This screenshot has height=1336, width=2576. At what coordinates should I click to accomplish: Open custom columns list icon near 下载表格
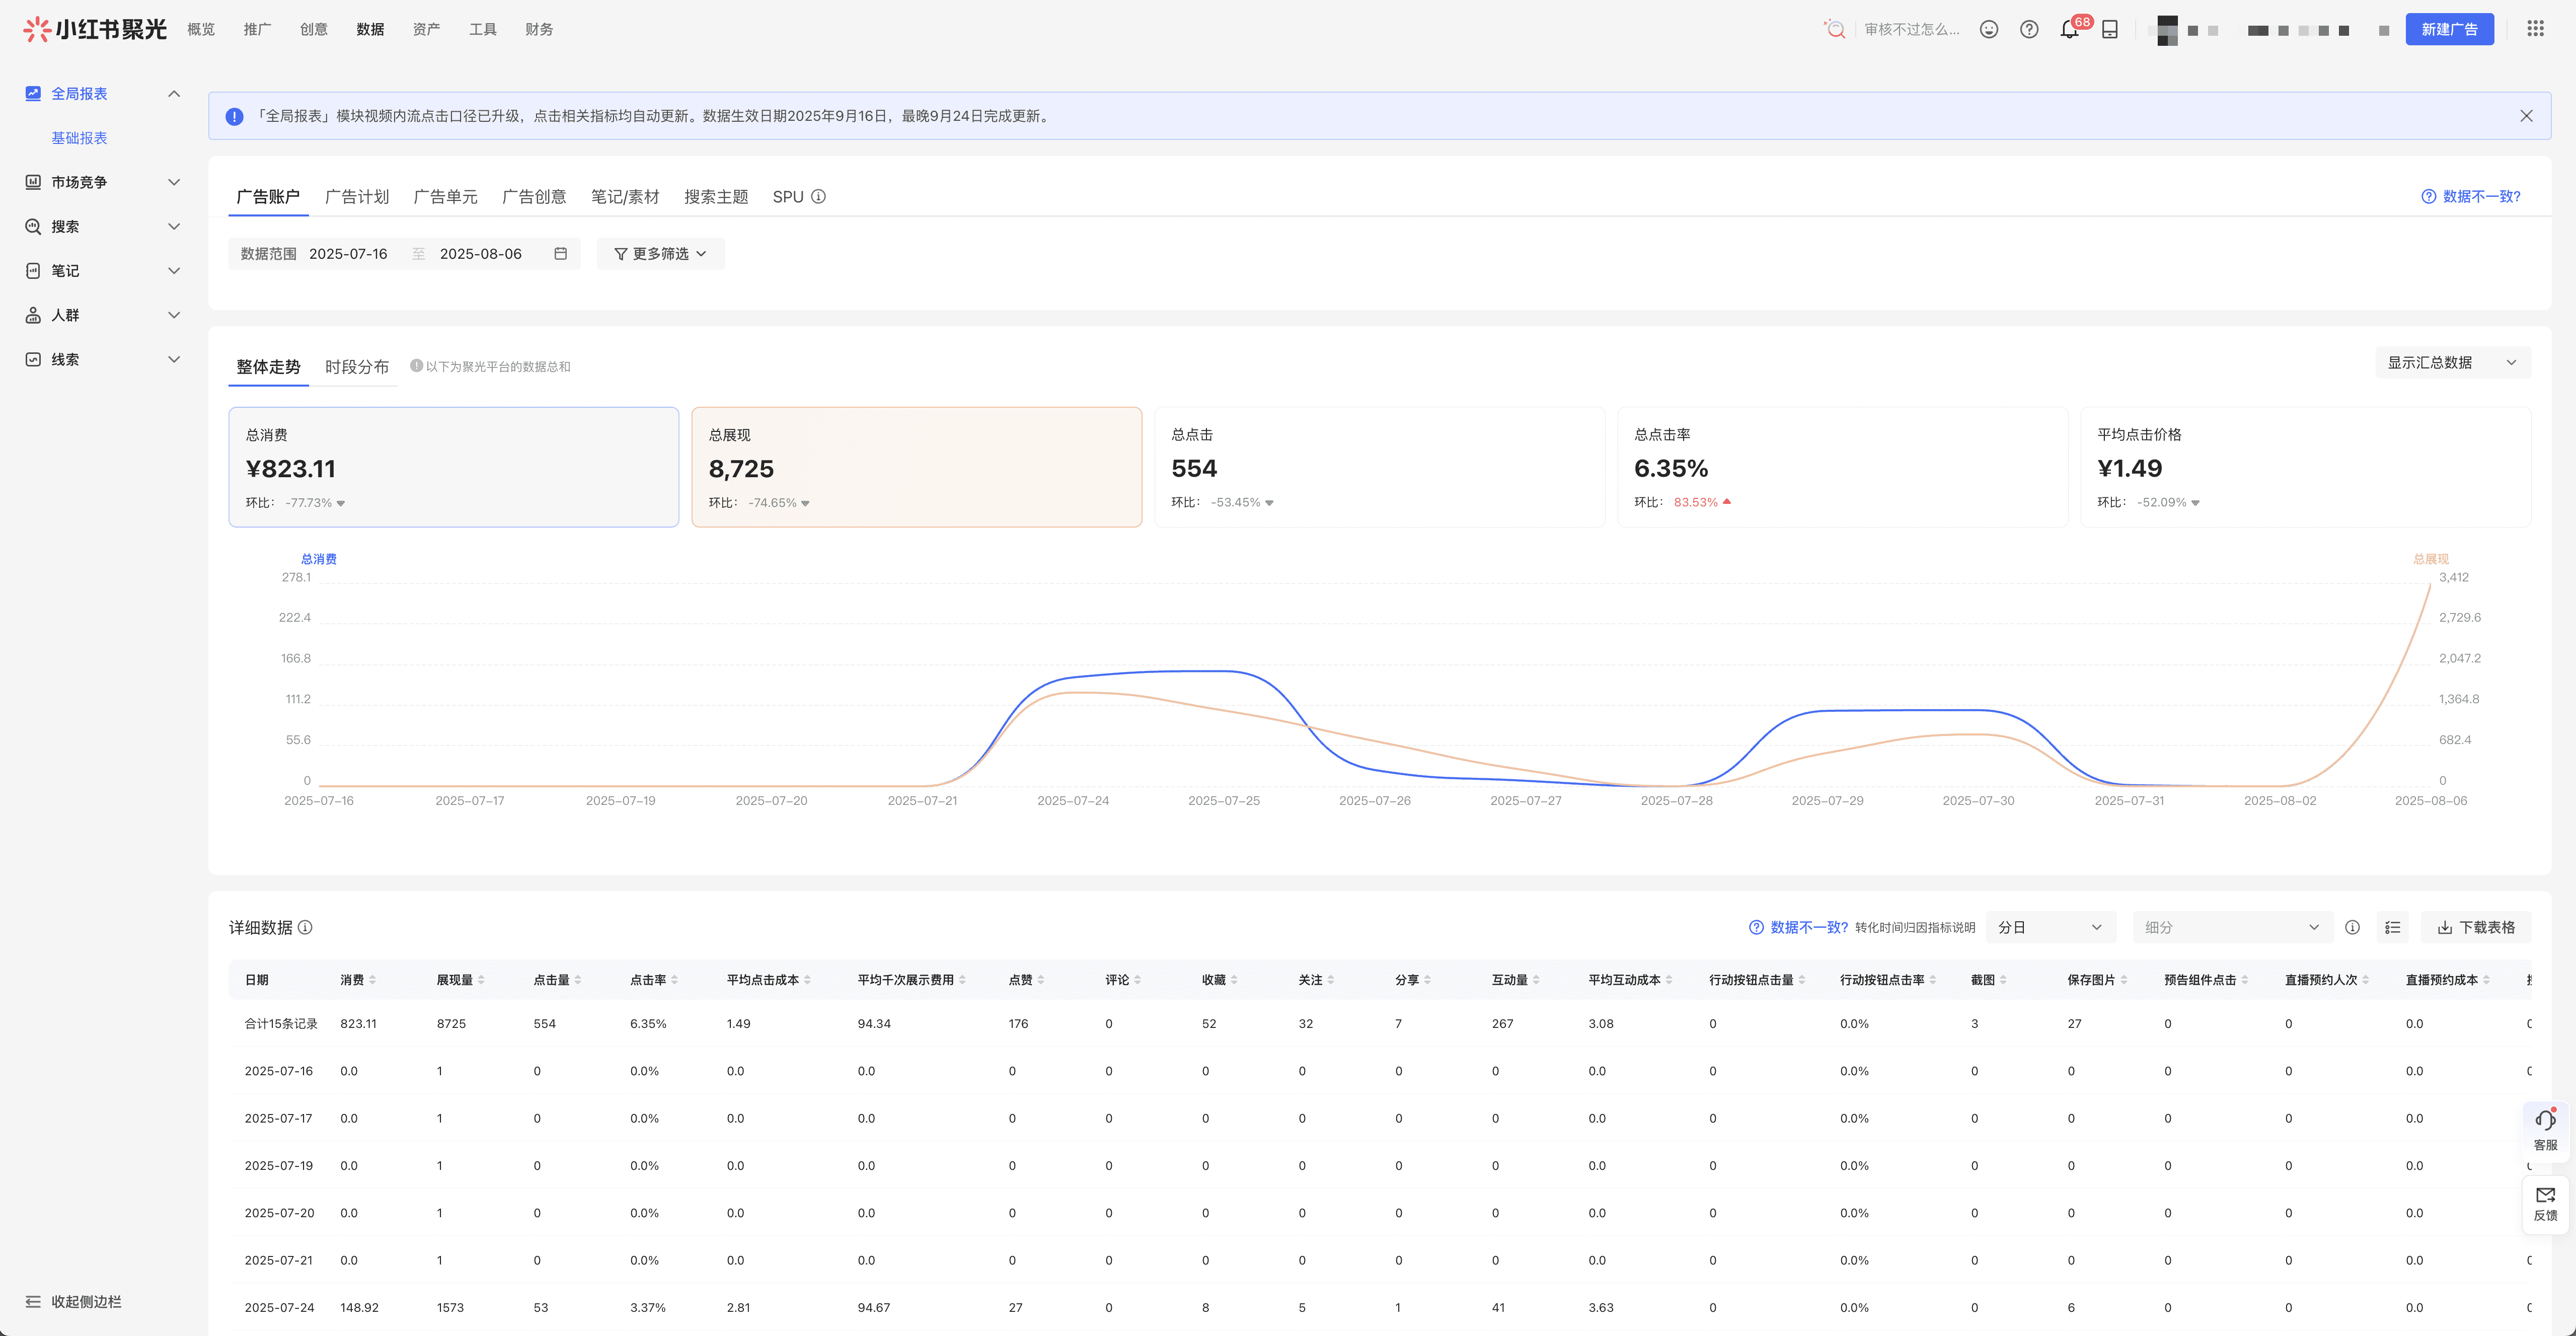coord(2393,928)
